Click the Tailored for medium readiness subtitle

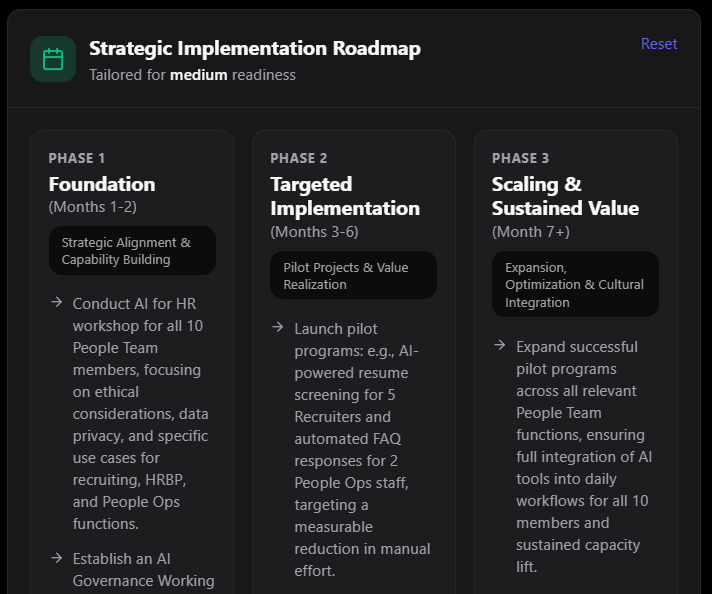tap(192, 74)
